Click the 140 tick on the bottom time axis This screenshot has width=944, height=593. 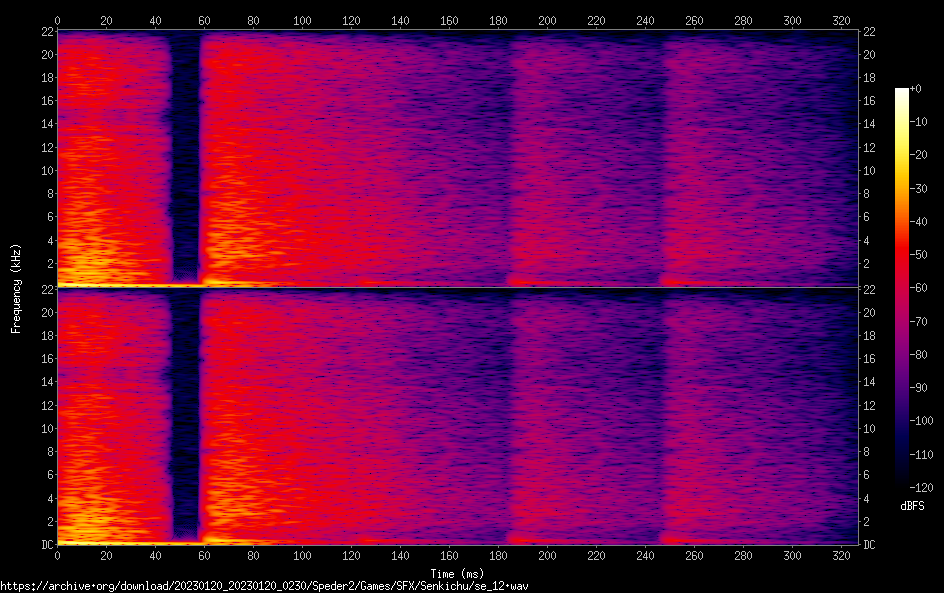[x=400, y=554]
